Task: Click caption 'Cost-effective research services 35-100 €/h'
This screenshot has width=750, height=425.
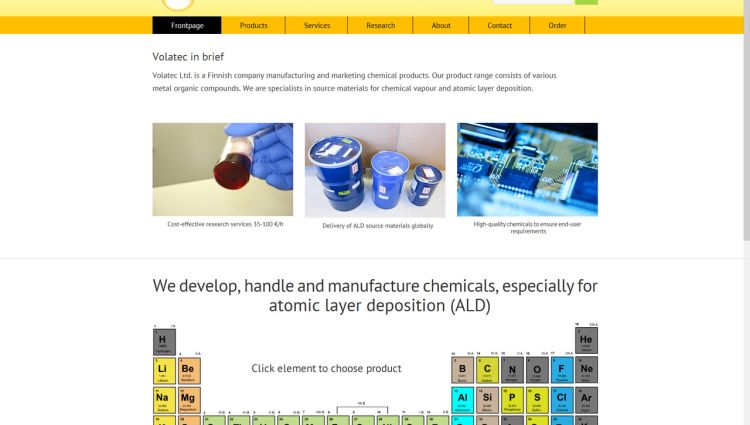Action: pos(225,224)
